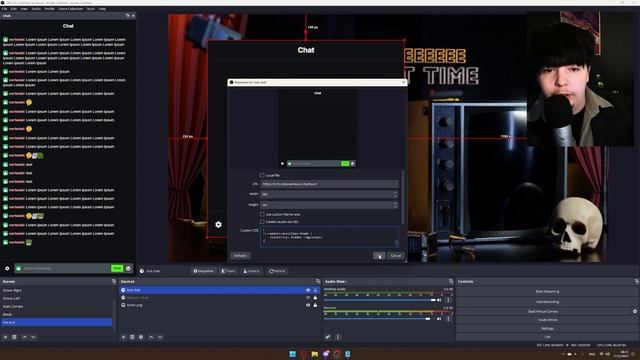Viewport: 640px width, 360px height.
Task: Mute Desktop Audio speaker icon
Action: [439, 300]
